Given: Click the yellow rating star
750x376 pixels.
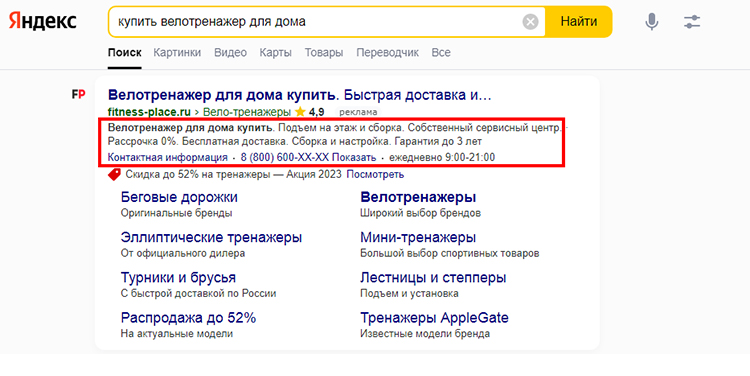Looking at the screenshot, I should pyautogui.click(x=300, y=112).
